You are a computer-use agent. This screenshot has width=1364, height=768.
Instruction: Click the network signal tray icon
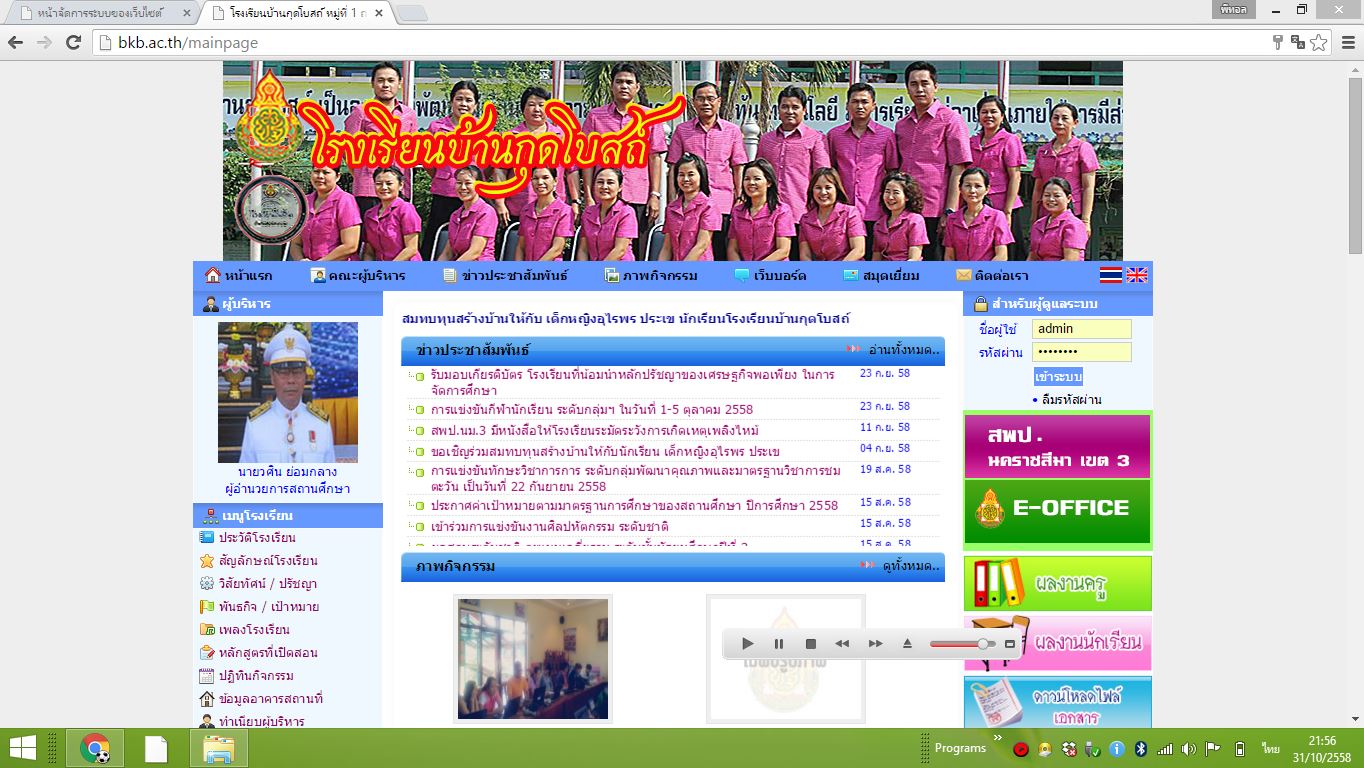click(x=1165, y=749)
